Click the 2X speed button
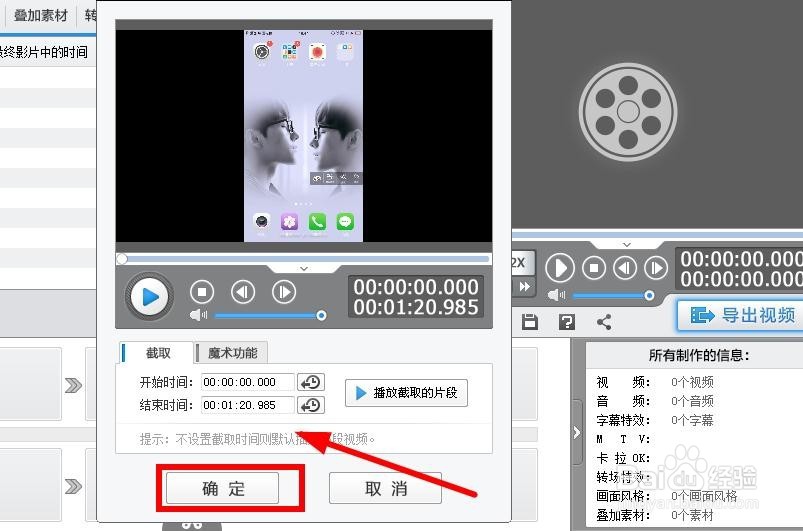This screenshot has width=803, height=531. pyautogui.click(x=523, y=263)
